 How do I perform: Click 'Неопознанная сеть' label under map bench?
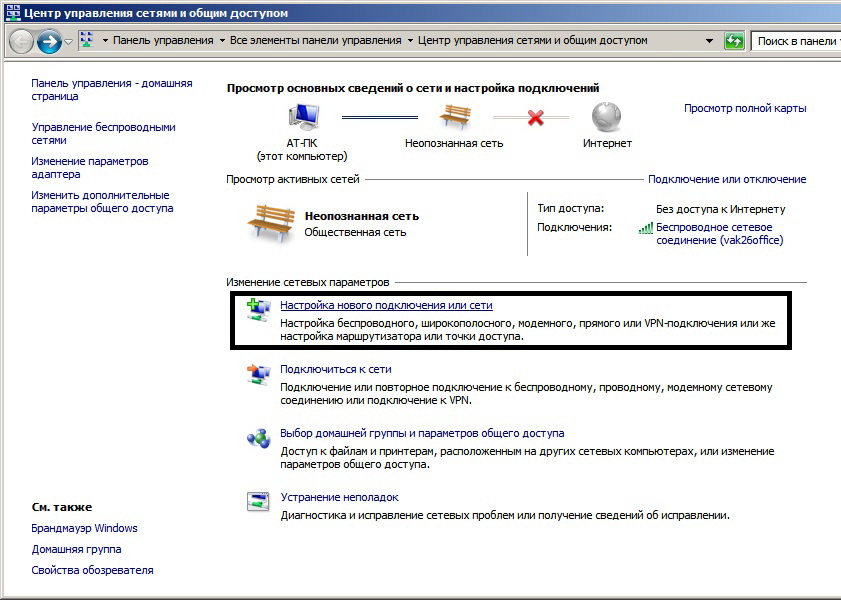454,143
